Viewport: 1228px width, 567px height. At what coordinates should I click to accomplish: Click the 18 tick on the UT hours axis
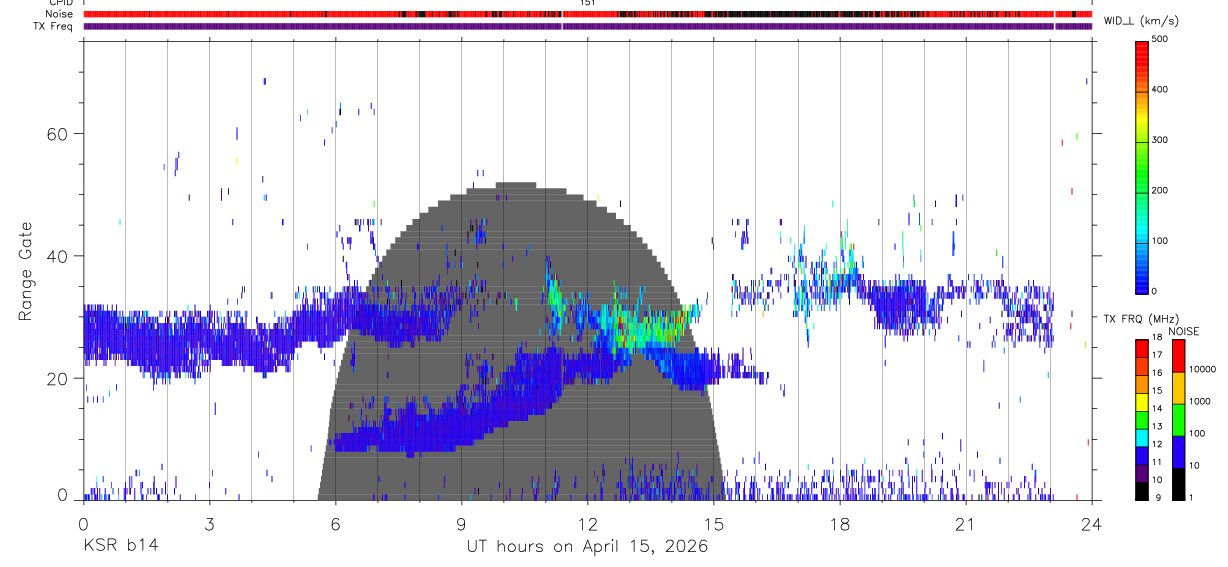coord(839,524)
